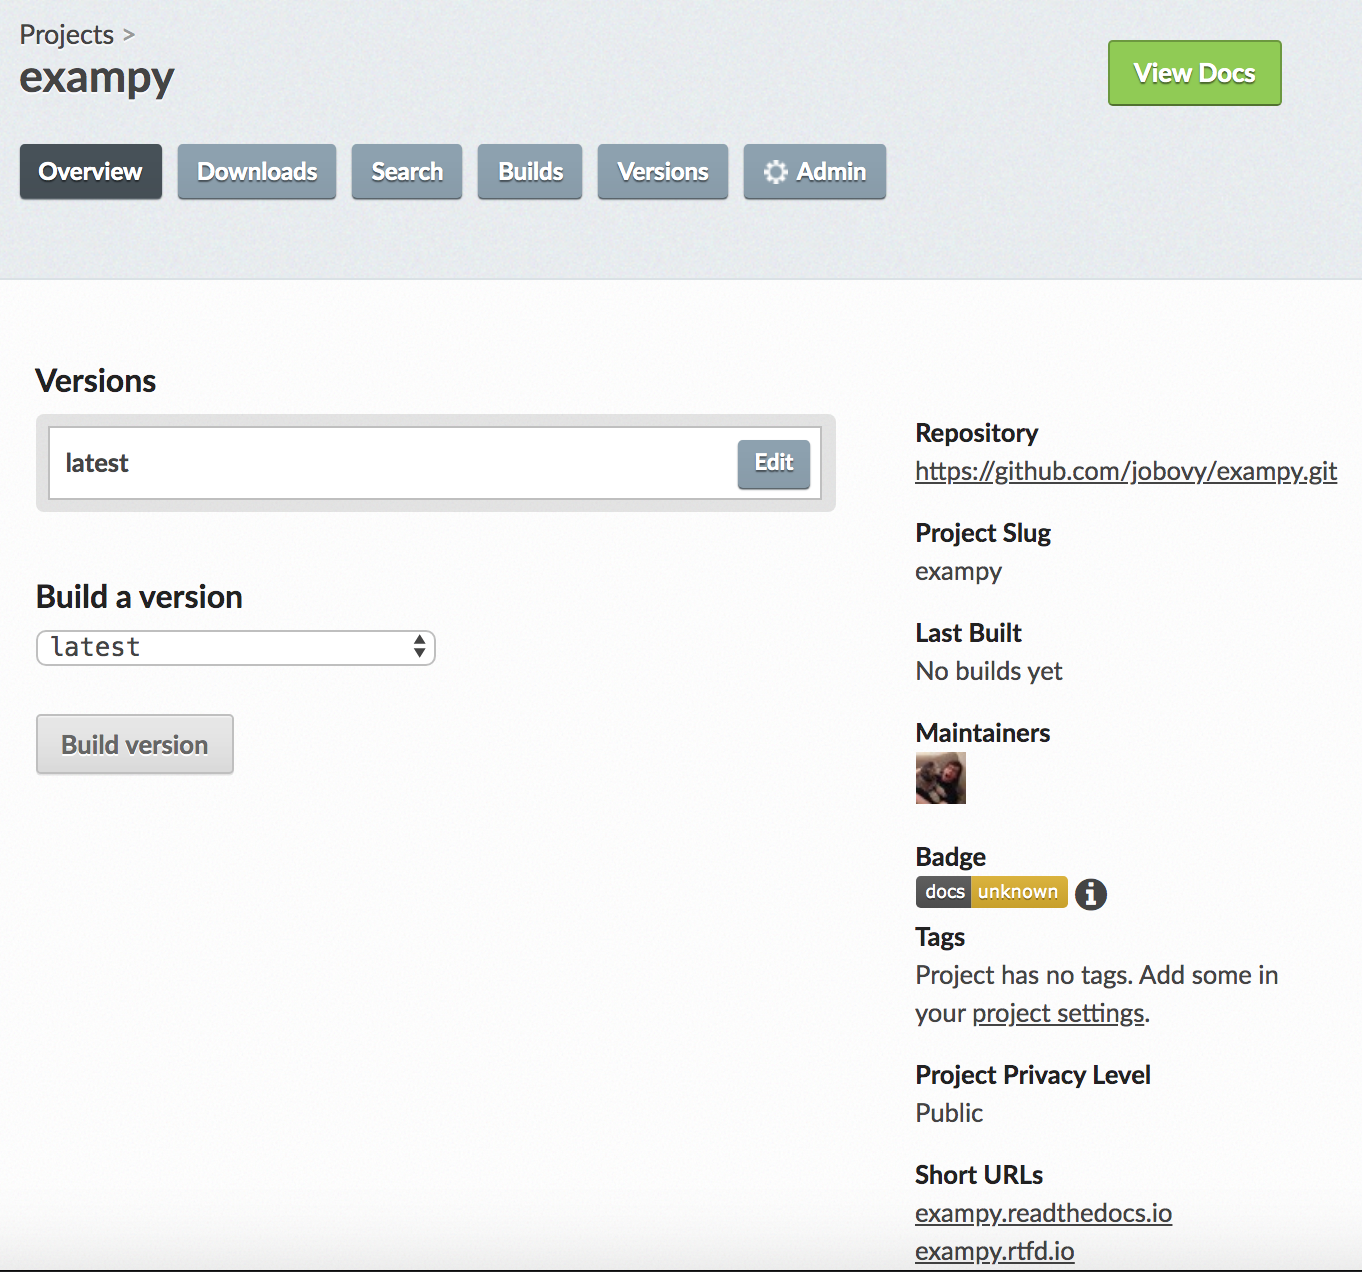1362x1272 pixels.
Task: Click the badge info icon
Action: click(x=1091, y=893)
